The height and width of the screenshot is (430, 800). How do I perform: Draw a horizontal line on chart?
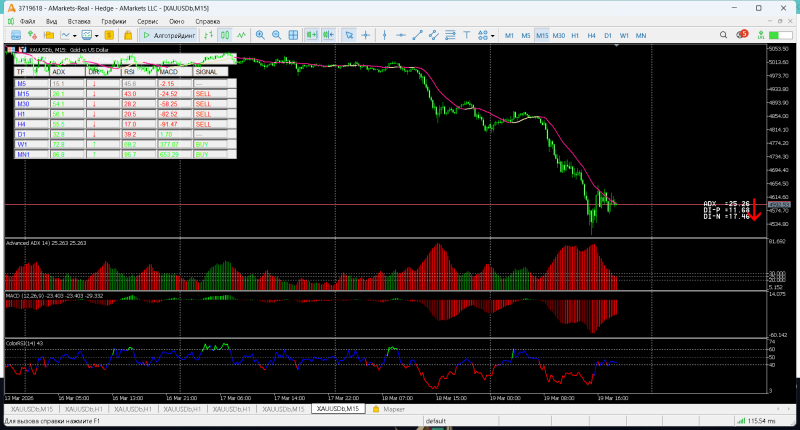(401, 35)
